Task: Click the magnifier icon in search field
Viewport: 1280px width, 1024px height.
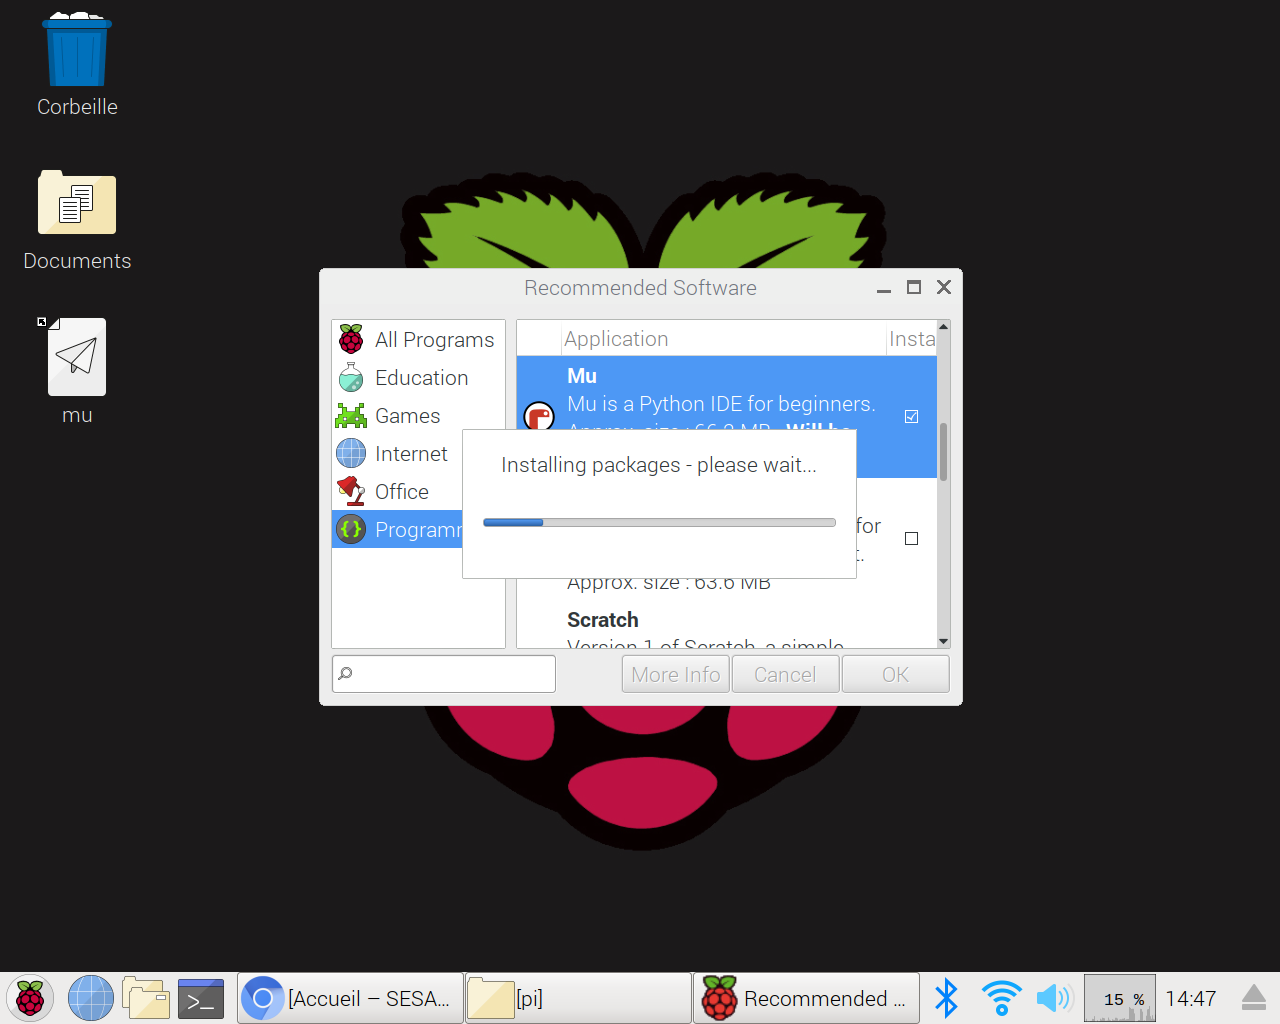Action: point(345,674)
